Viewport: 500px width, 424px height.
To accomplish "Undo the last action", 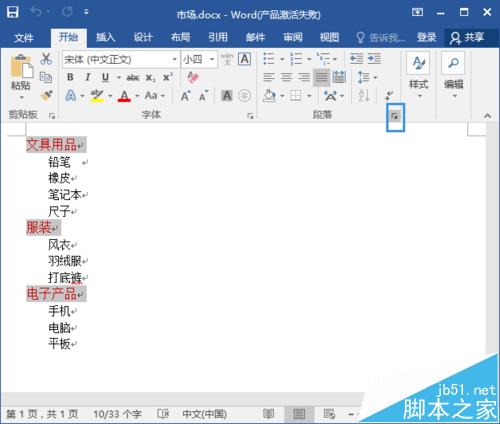I will [36, 12].
